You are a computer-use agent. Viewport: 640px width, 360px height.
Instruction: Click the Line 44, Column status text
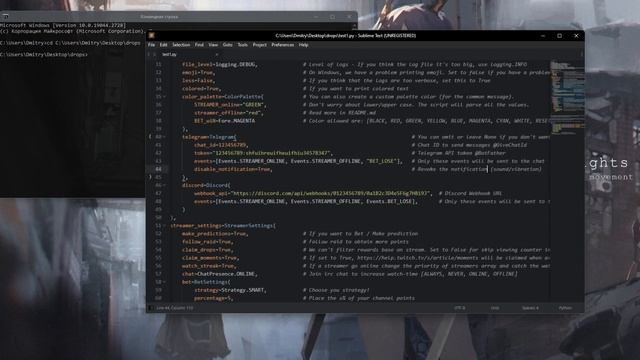click(175, 308)
